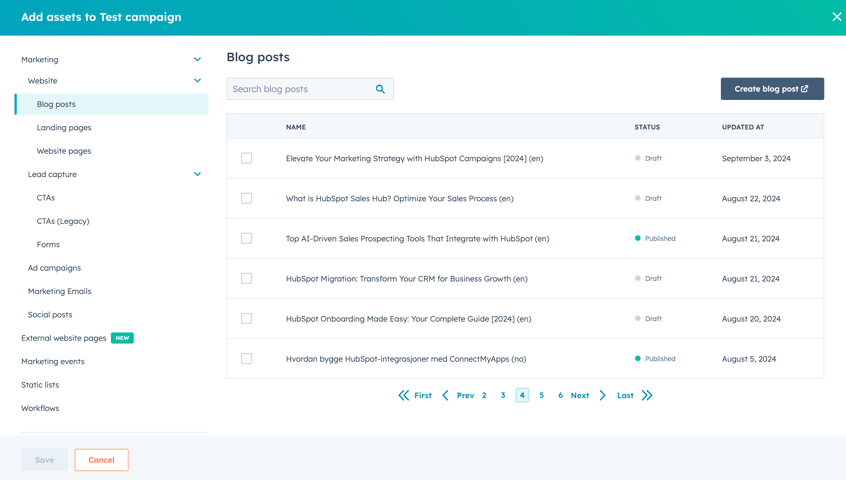Viewport: 846px width, 480px height.
Task: Collapse the Marketing section chevron
Action: click(x=197, y=59)
